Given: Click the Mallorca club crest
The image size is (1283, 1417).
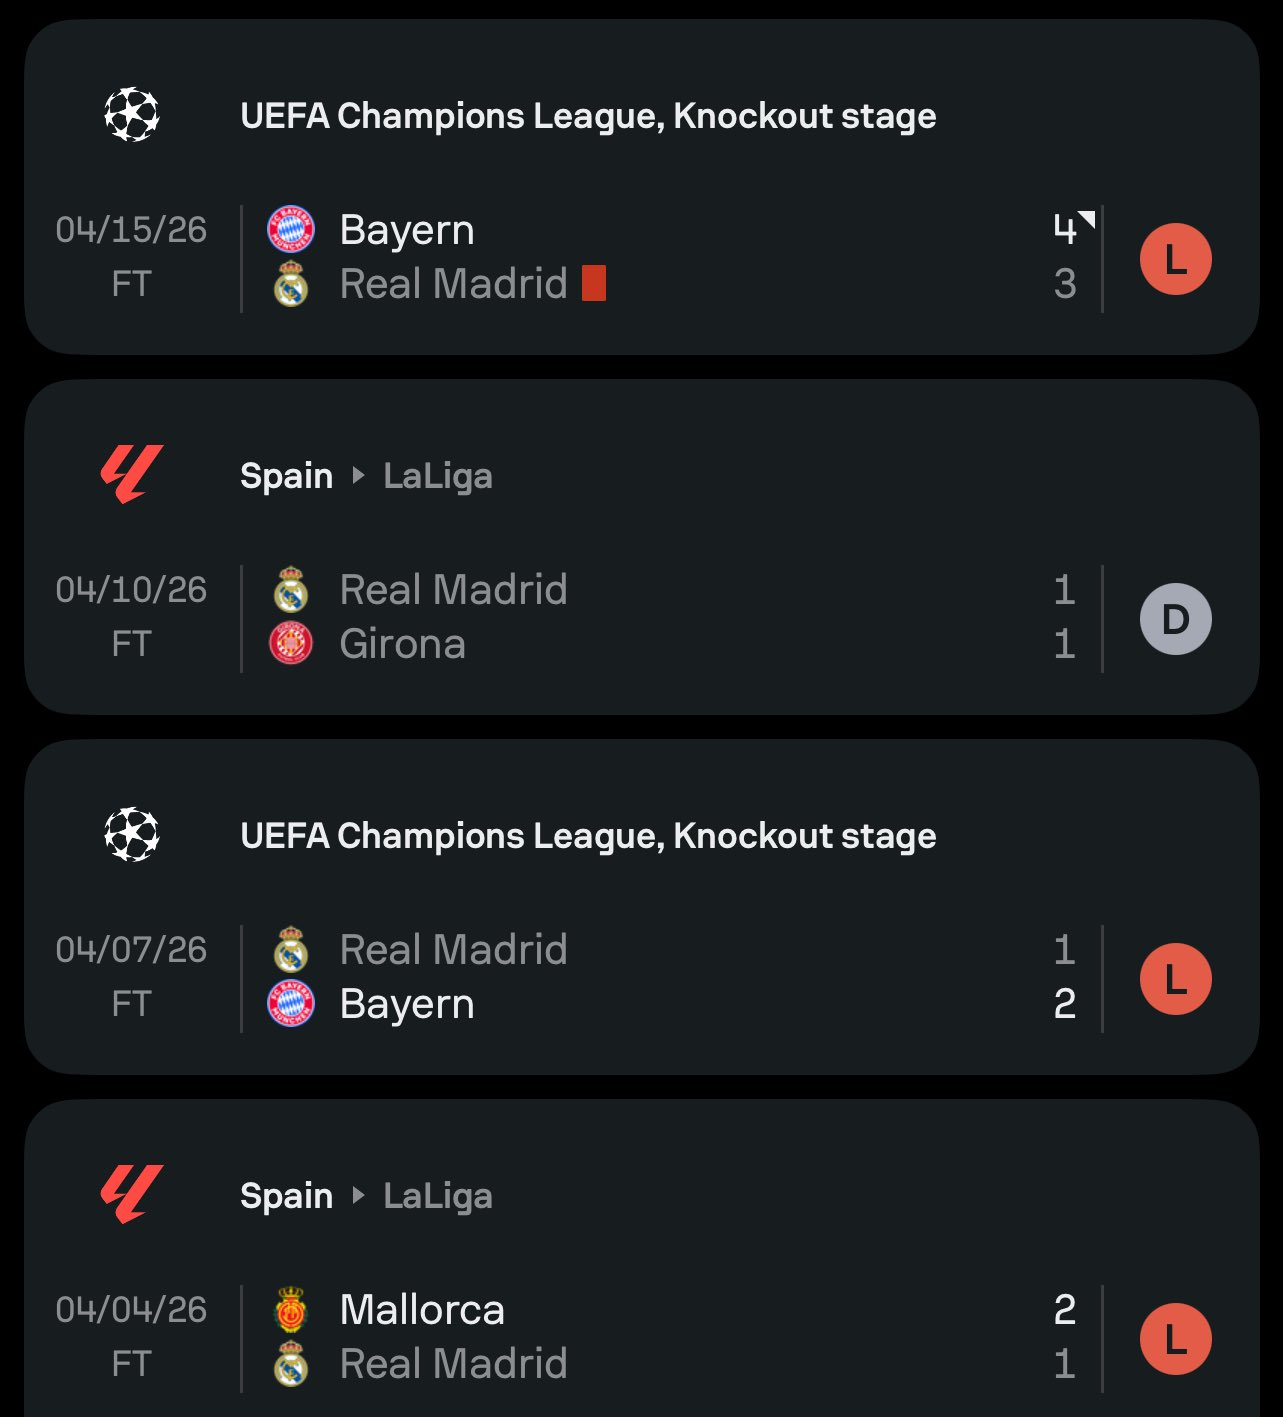Looking at the screenshot, I should point(291,1309).
